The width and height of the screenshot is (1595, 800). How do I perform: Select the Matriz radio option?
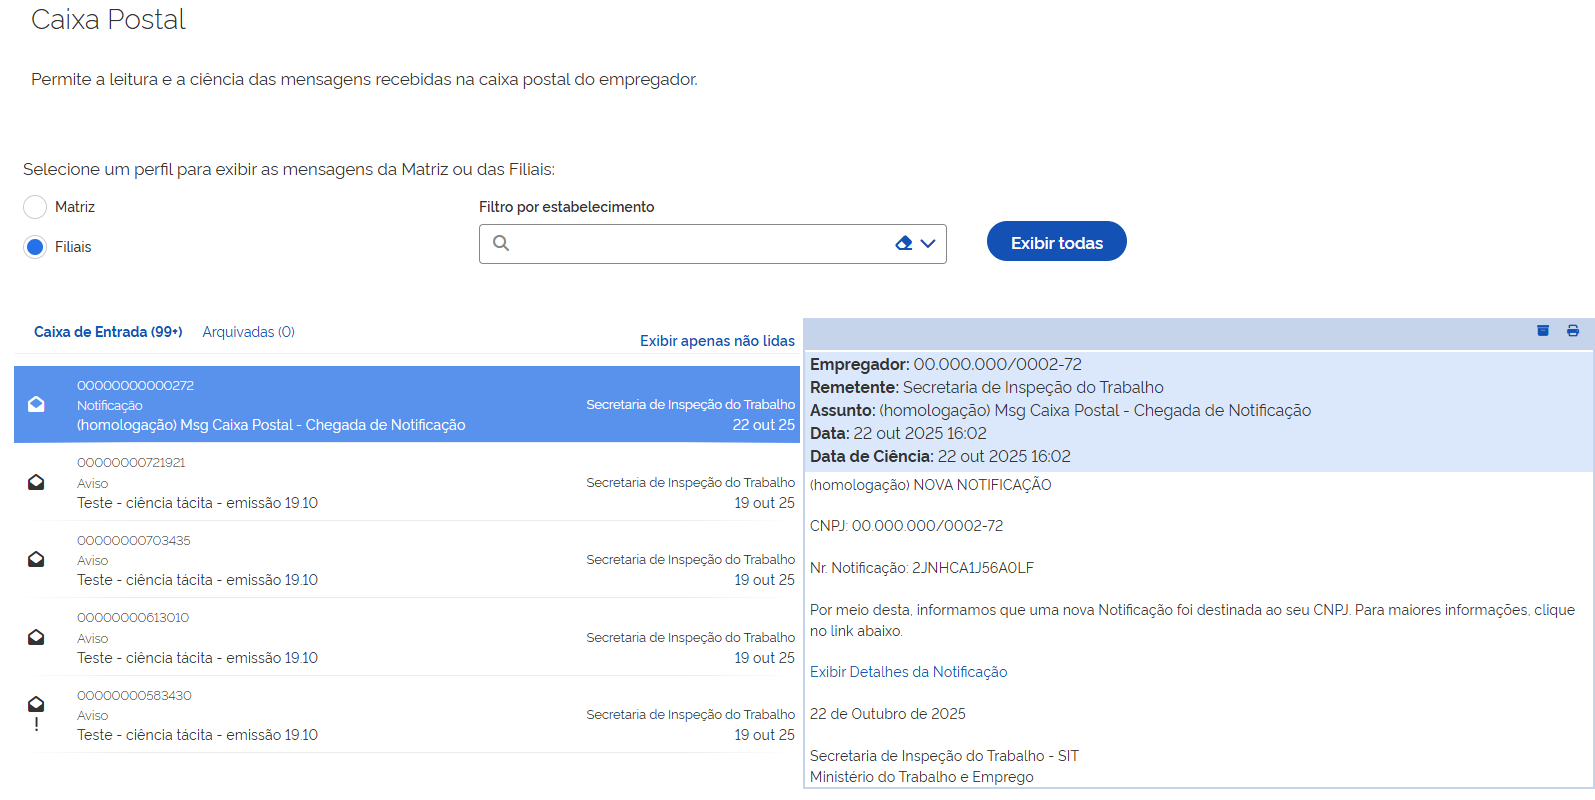pyautogui.click(x=35, y=207)
